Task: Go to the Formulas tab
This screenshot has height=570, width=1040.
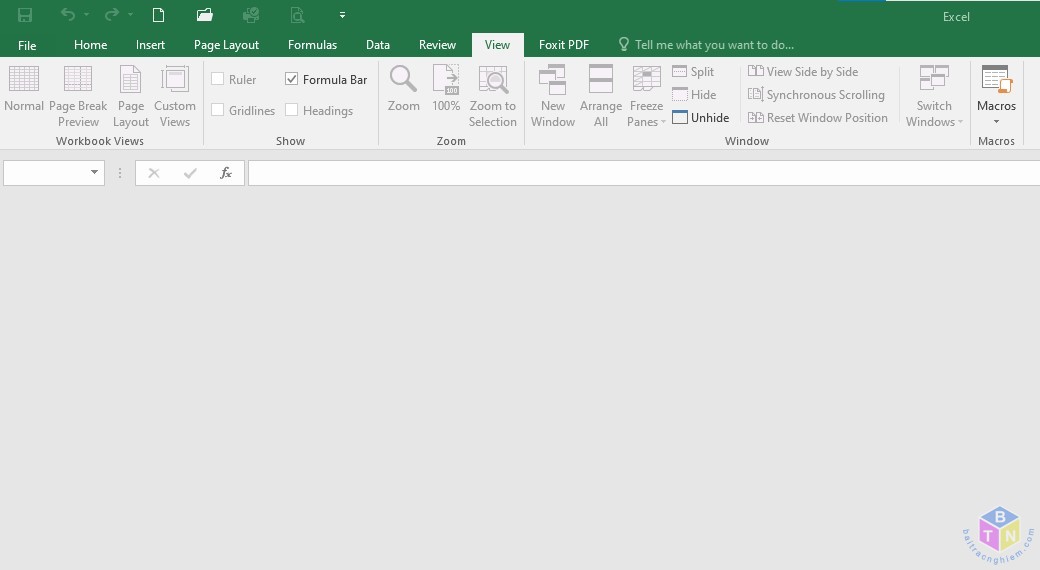Action: pos(312,45)
